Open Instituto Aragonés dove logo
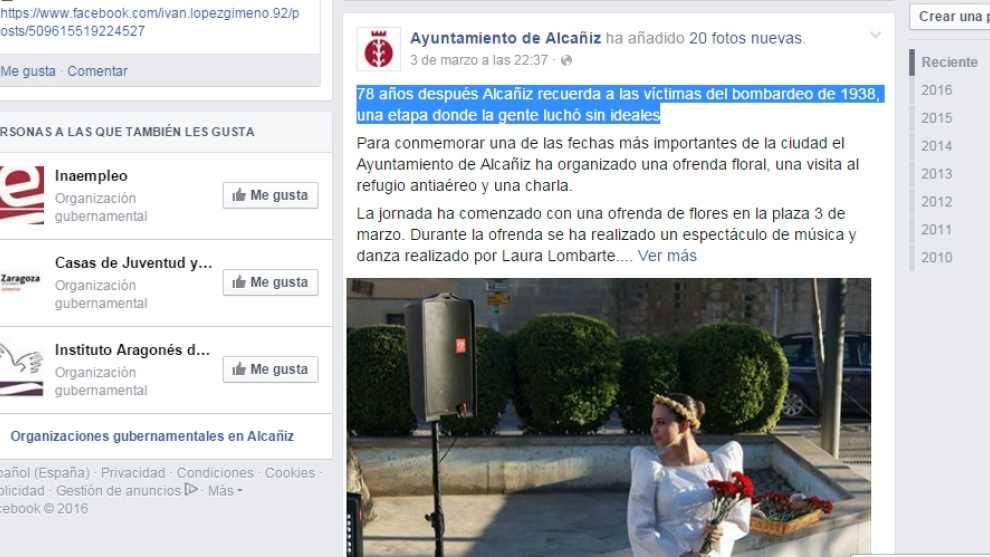The width and height of the screenshot is (990, 557). 21,369
